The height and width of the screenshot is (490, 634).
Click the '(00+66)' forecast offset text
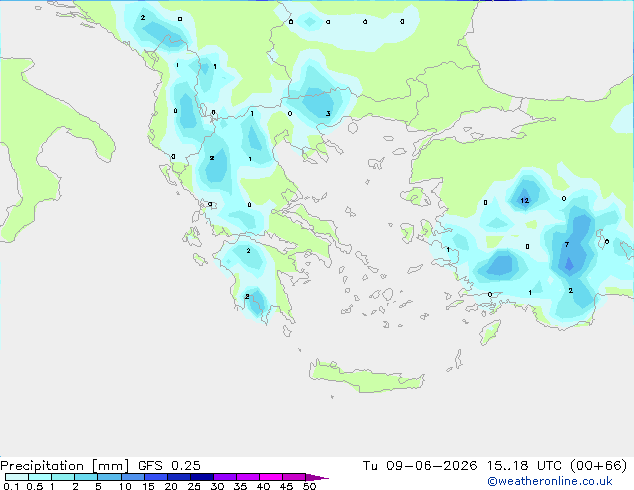tap(598, 466)
